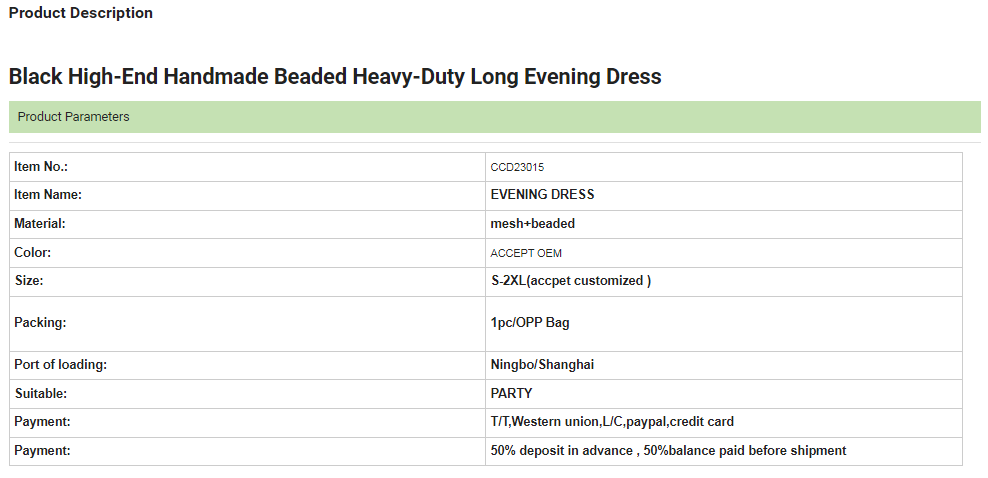Click the S-2XL size value
988x478 pixels.
[x=570, y=281]
